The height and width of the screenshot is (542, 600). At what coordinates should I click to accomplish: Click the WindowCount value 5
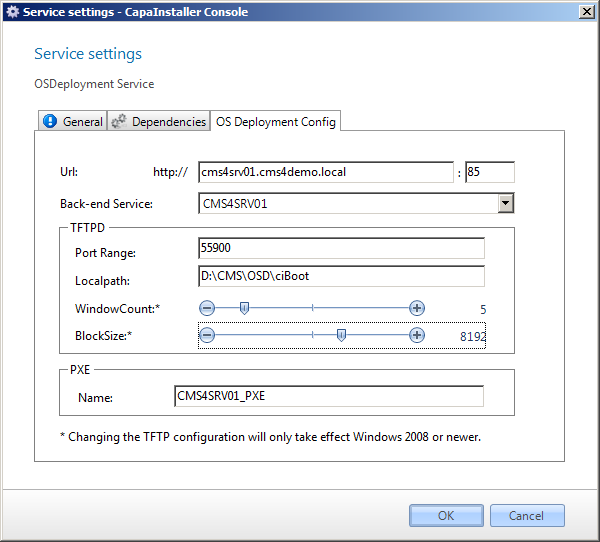(483, 309)
